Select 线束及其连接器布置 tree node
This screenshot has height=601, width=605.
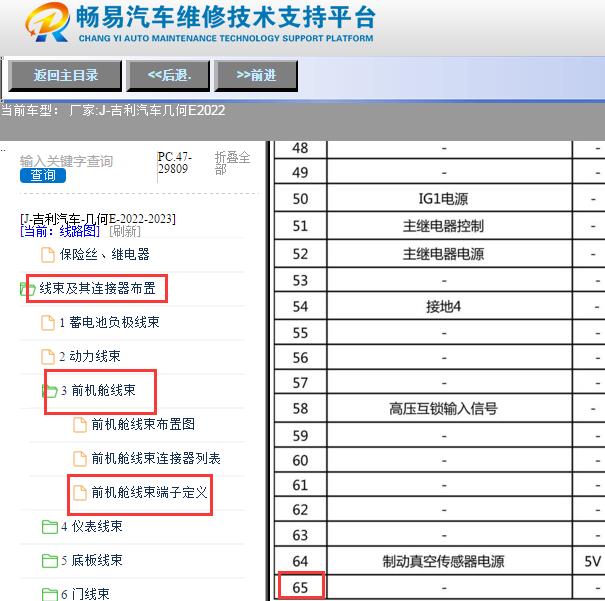point(97,288)
